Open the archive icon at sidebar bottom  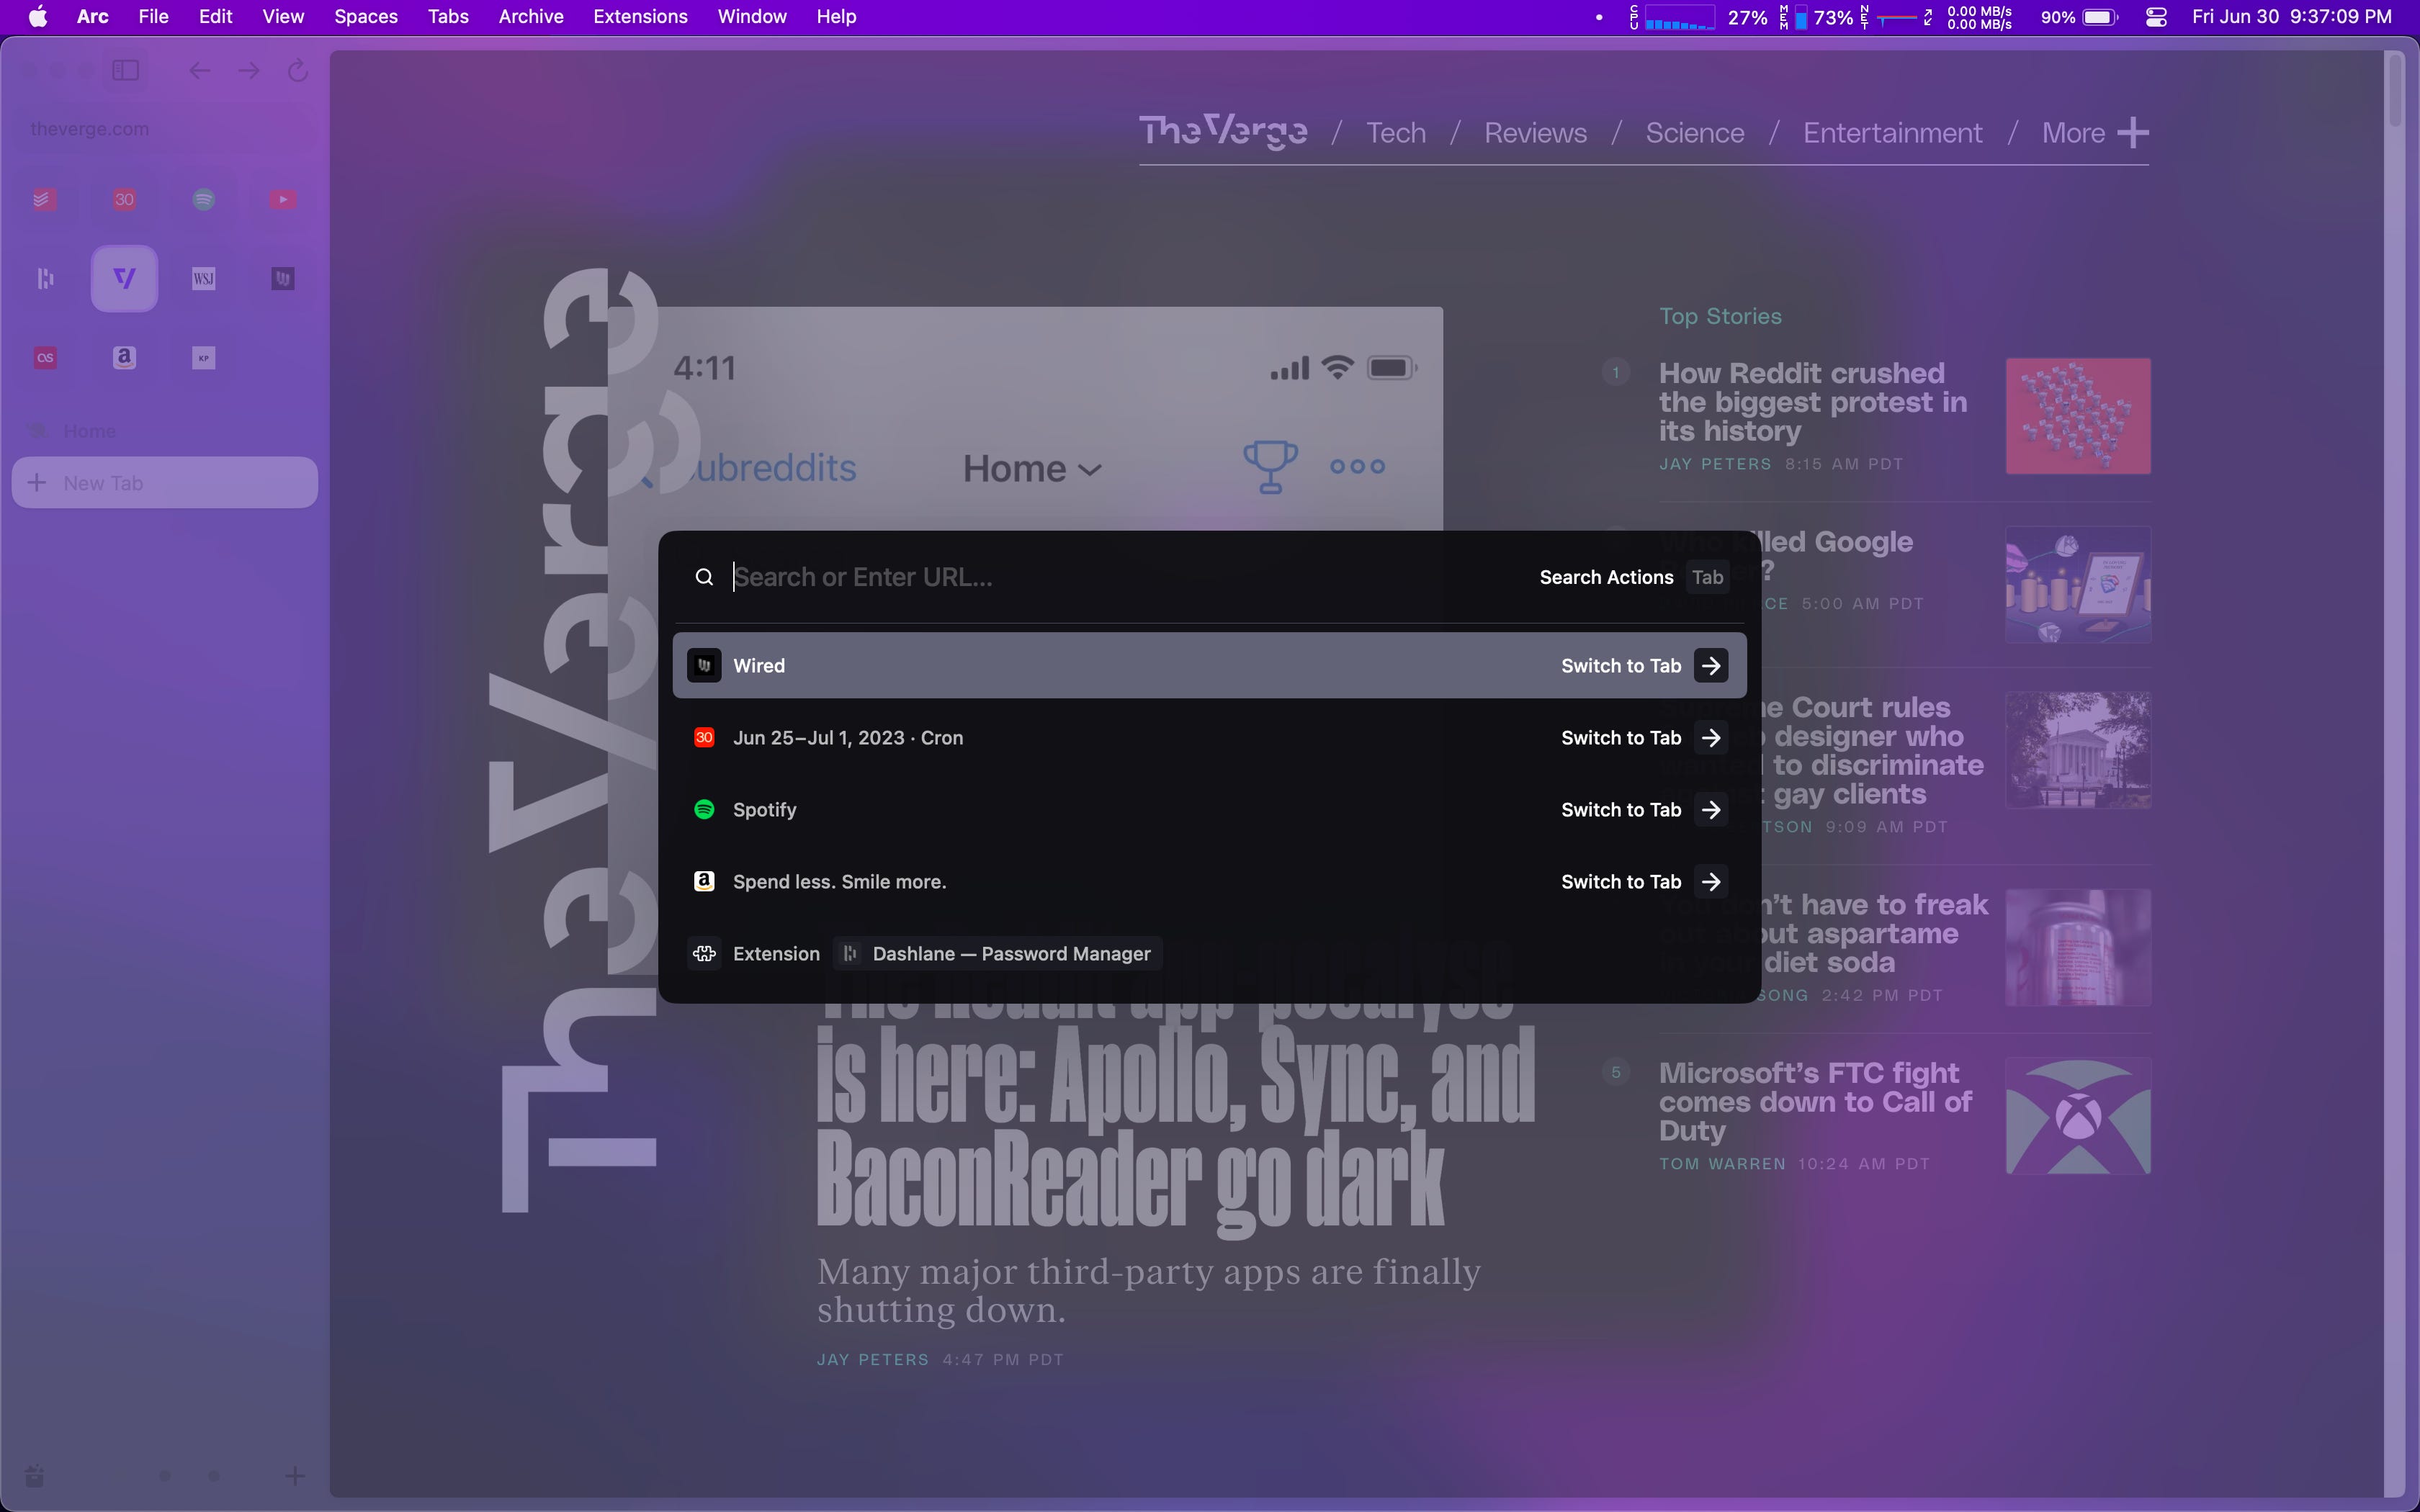point(34,1475)
